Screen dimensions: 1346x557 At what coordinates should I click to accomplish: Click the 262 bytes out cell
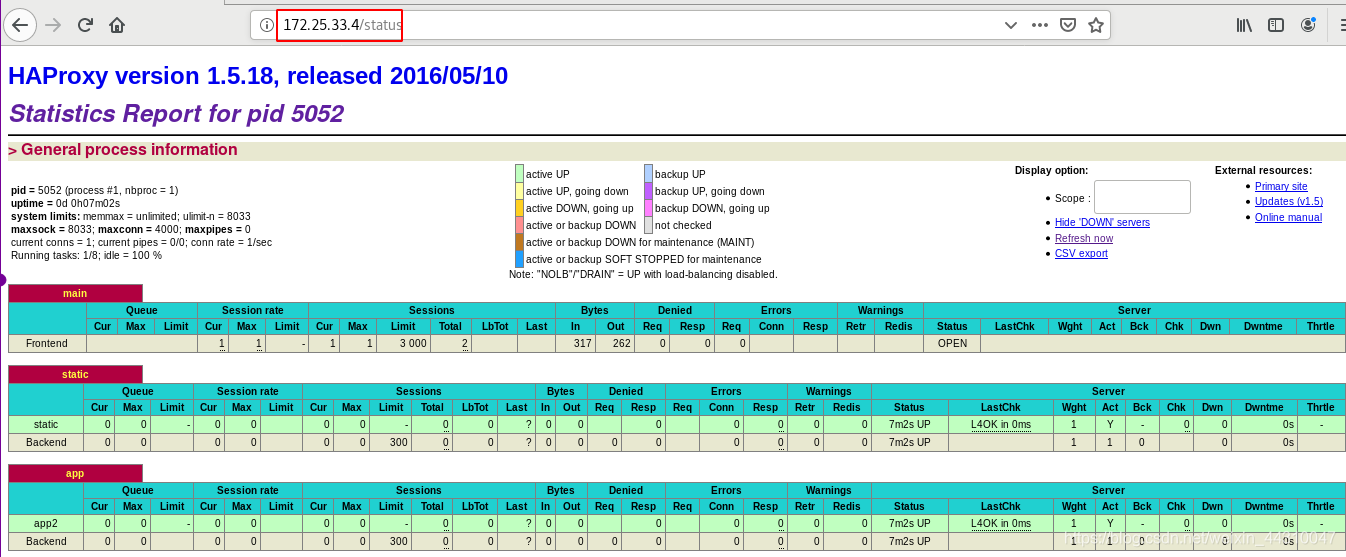pos(615,343)
